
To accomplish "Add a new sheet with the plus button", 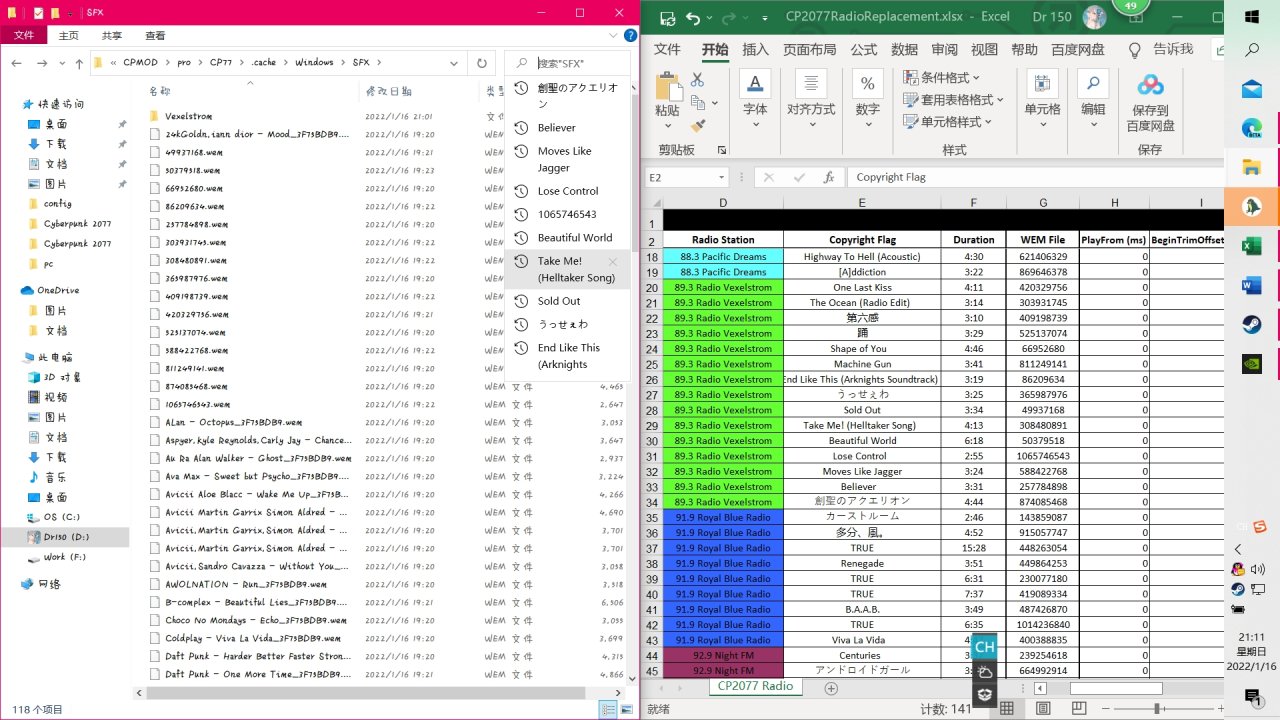I will click(830, 688).
